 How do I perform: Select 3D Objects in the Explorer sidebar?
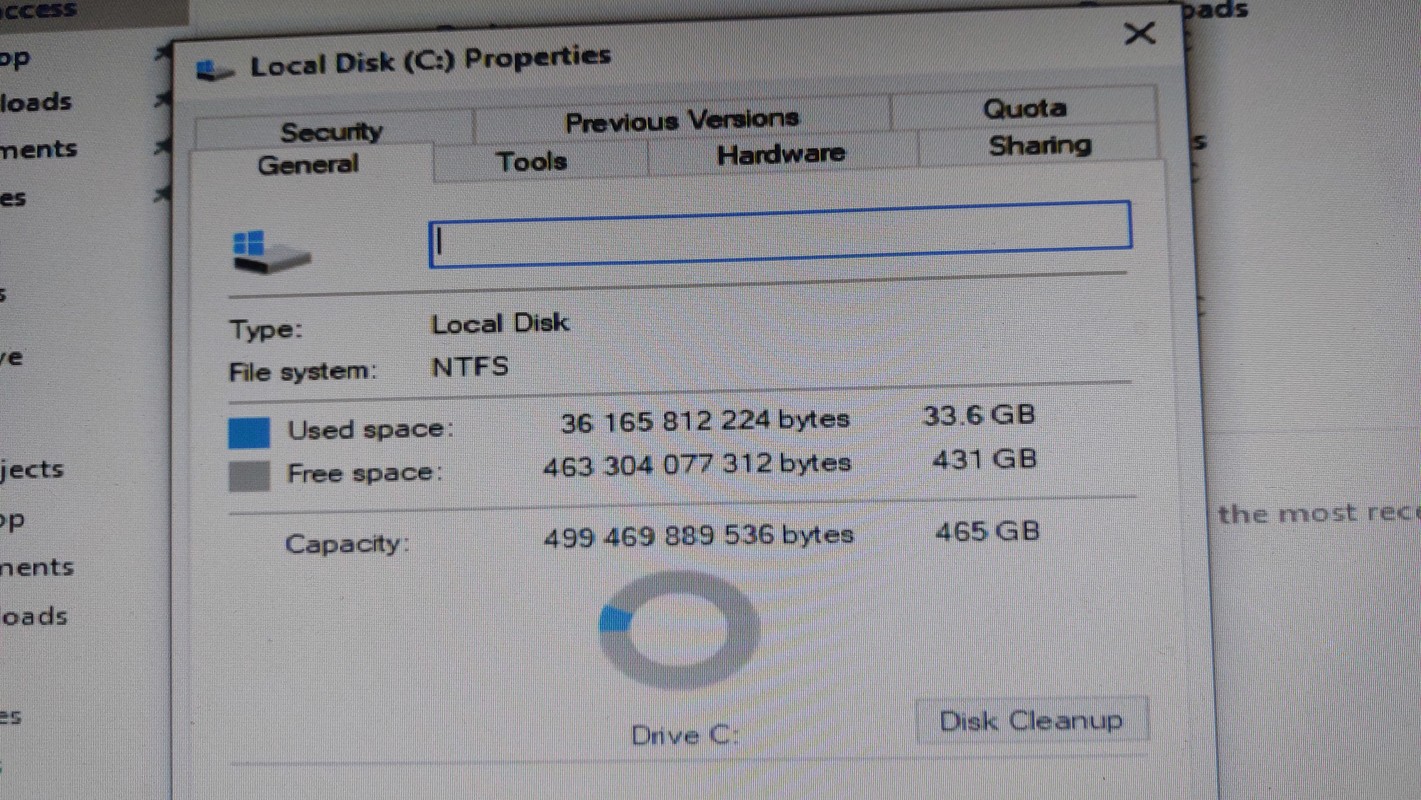[x=32, y=469]
